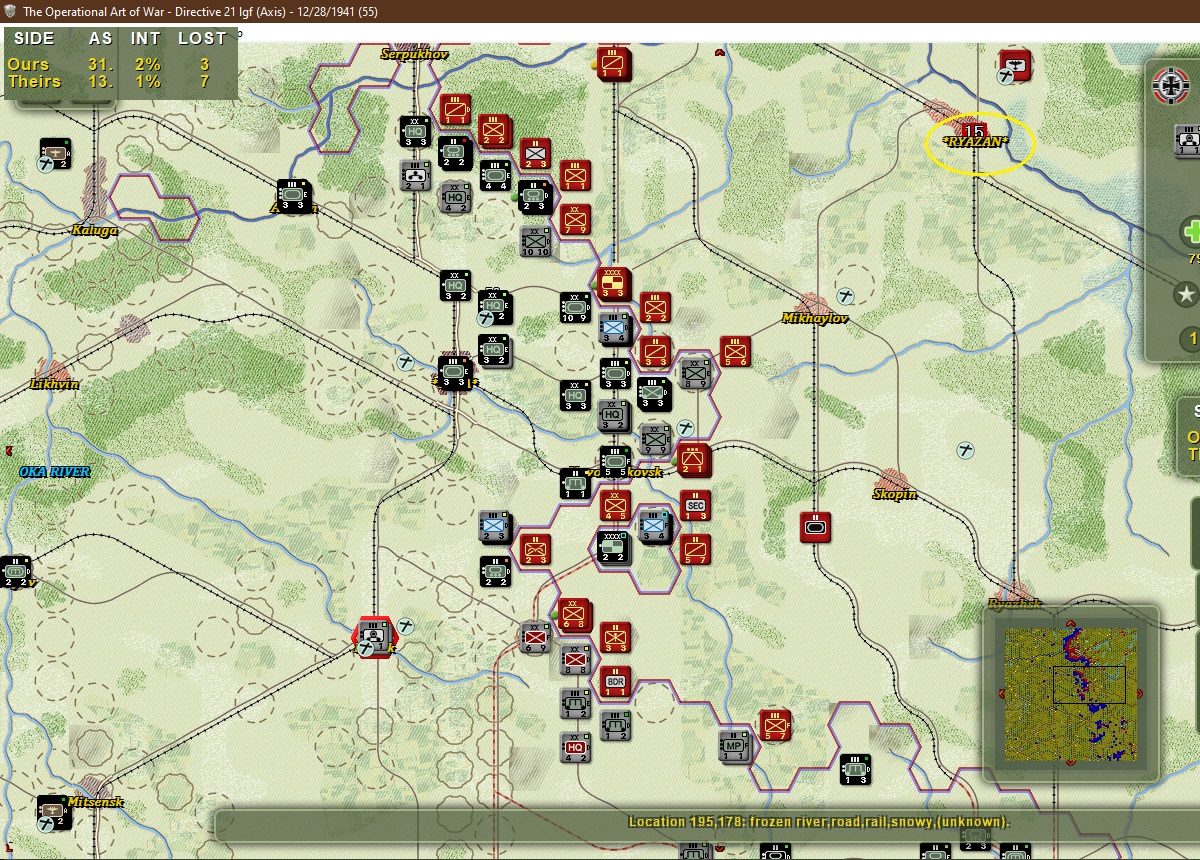Screen dimensions: 1200x860
Task: Click the Ours row in battle summary
Action: (x=110, y=64)
